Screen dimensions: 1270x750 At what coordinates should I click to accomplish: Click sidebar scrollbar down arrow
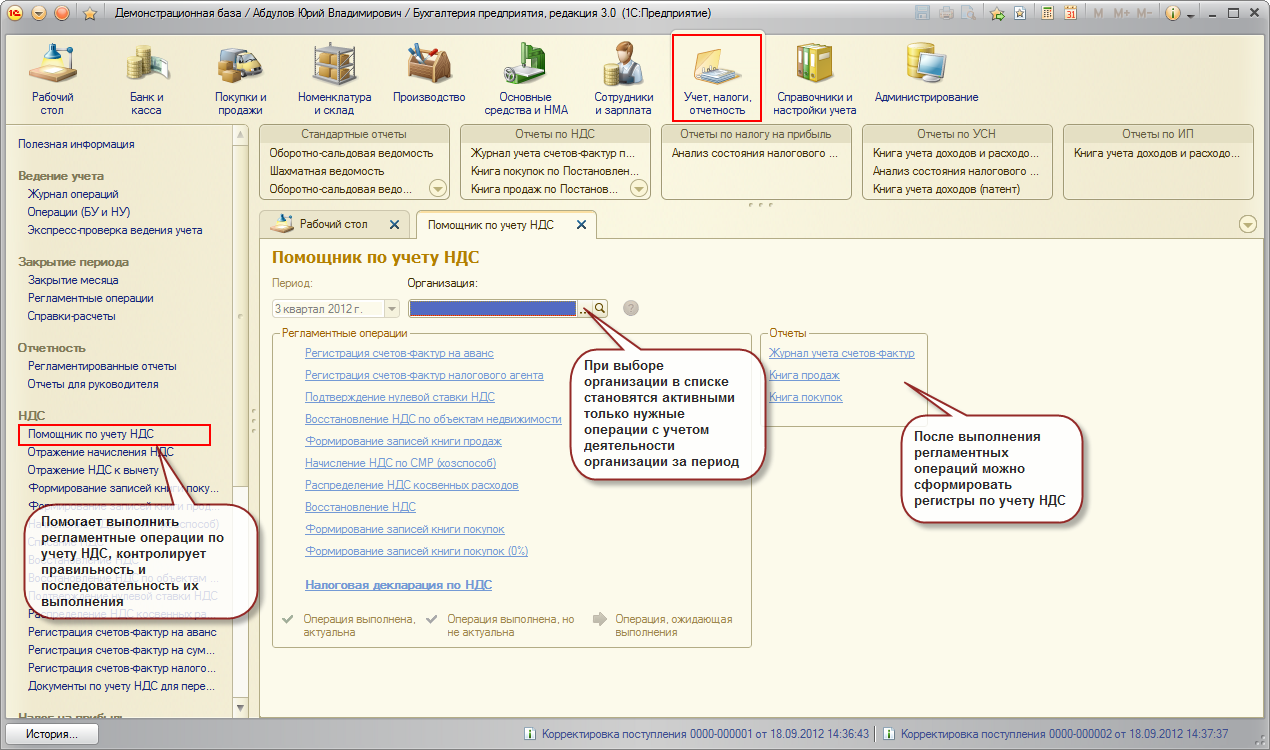(240, 708)
